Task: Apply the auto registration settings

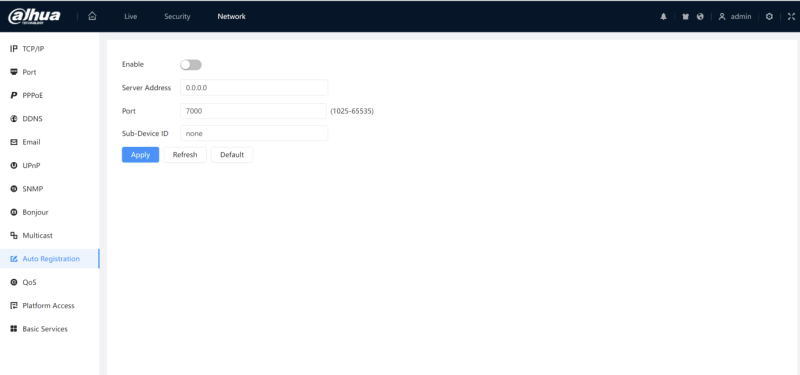Action: coord(140,155)
